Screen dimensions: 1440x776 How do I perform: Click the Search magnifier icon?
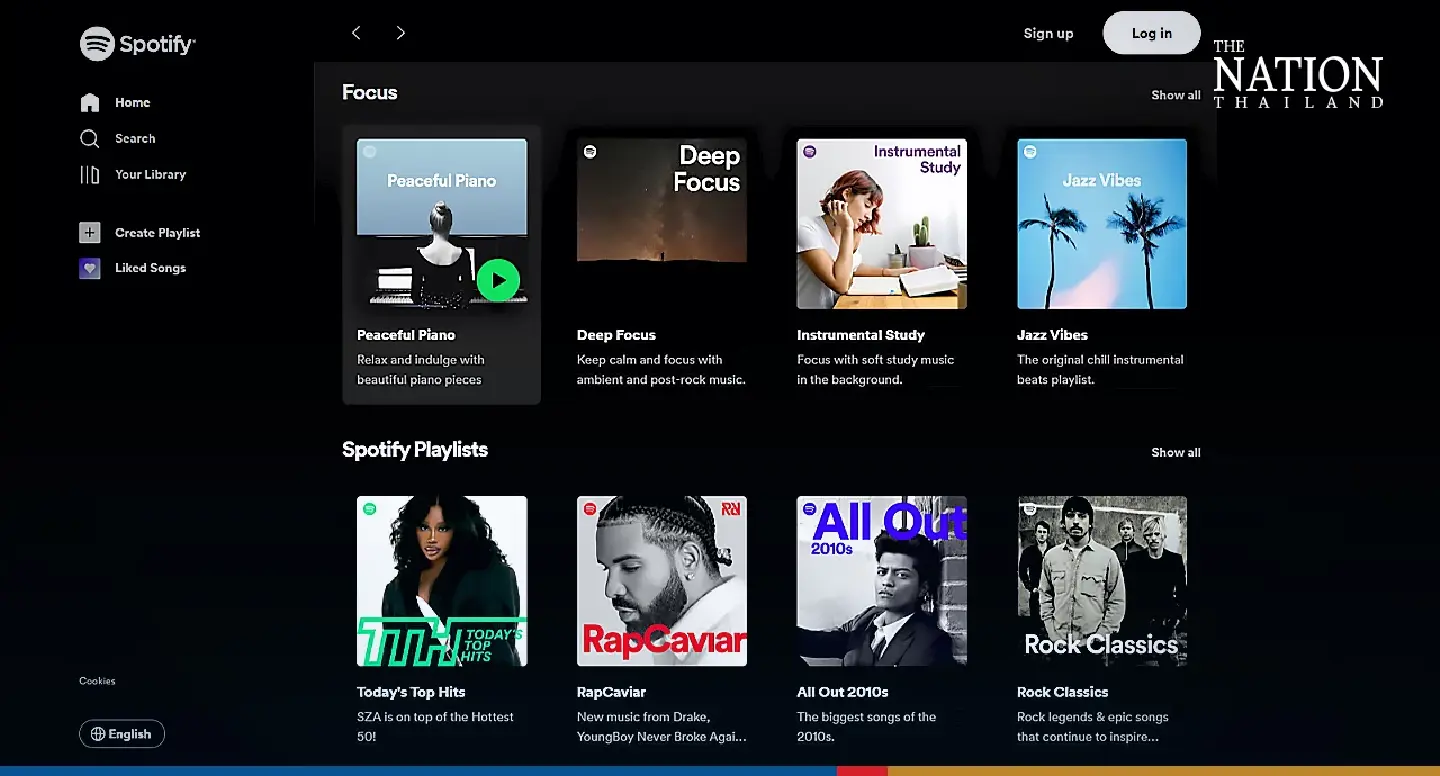tap(90, 138)
